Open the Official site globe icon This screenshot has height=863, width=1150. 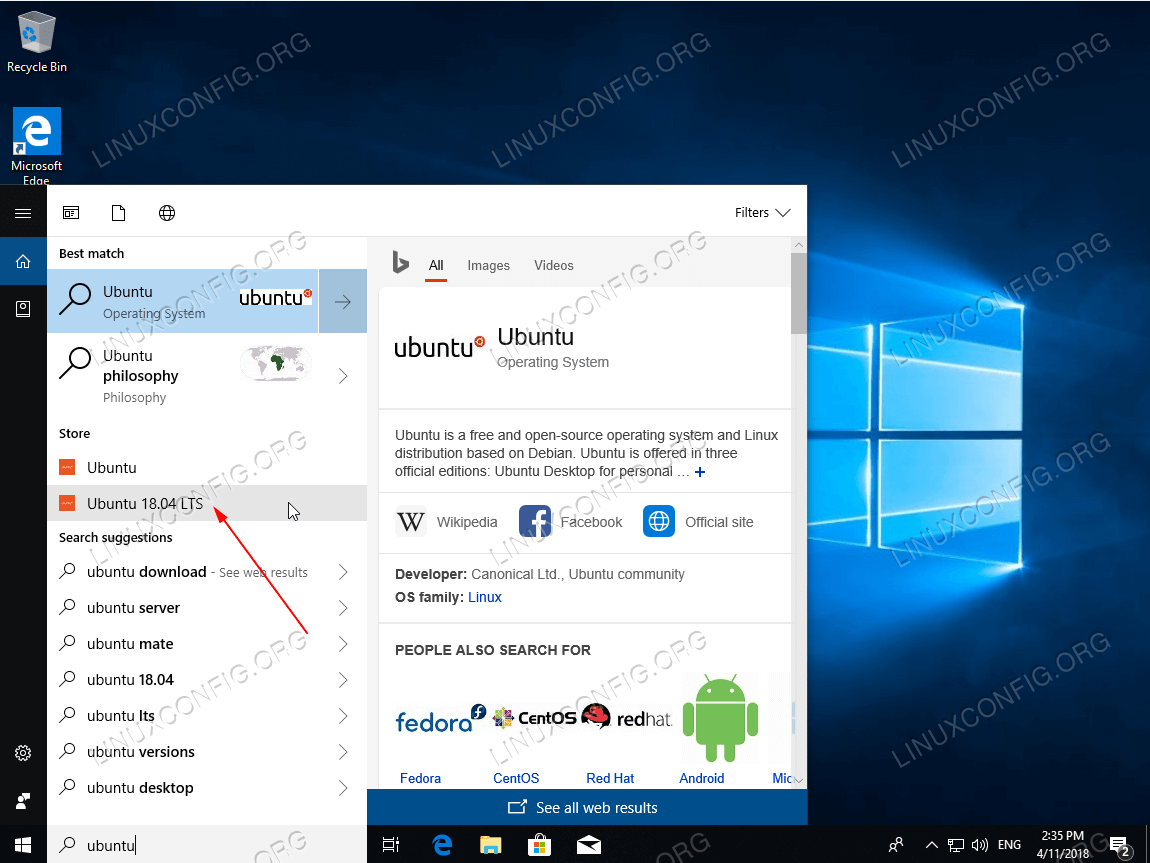659,521
